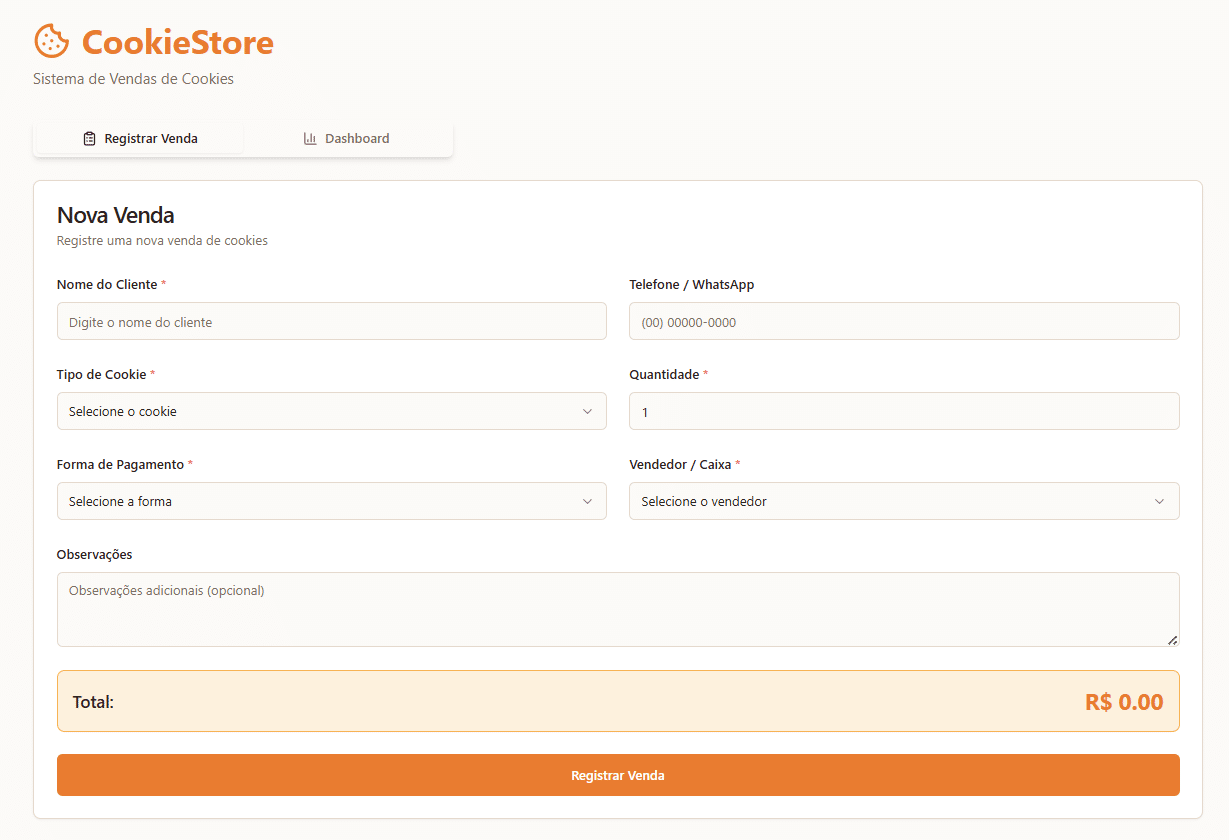This screenshot has width=1229, height=840.
Task: Open the Tipo de Cookie dropdown
Action: pos(332,411)
